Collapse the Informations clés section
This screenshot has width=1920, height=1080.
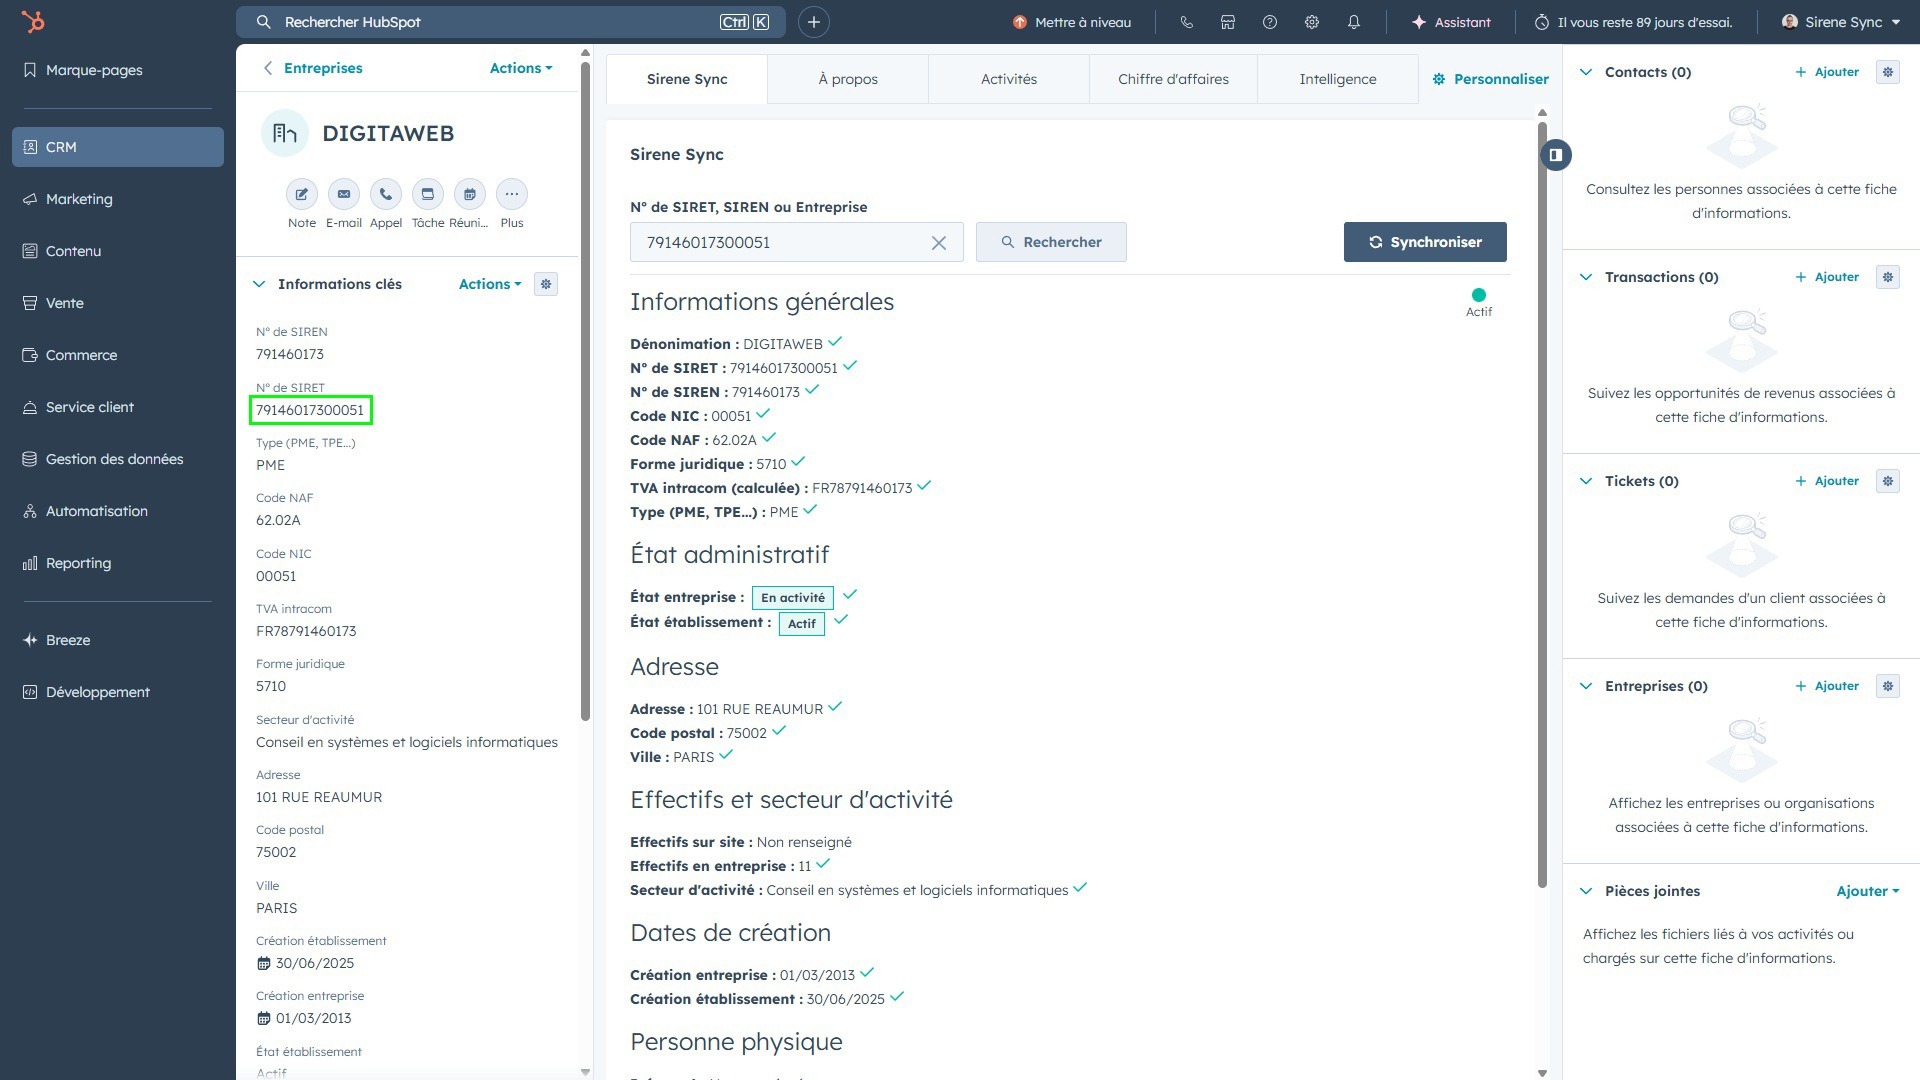click(x=260, y=284)
